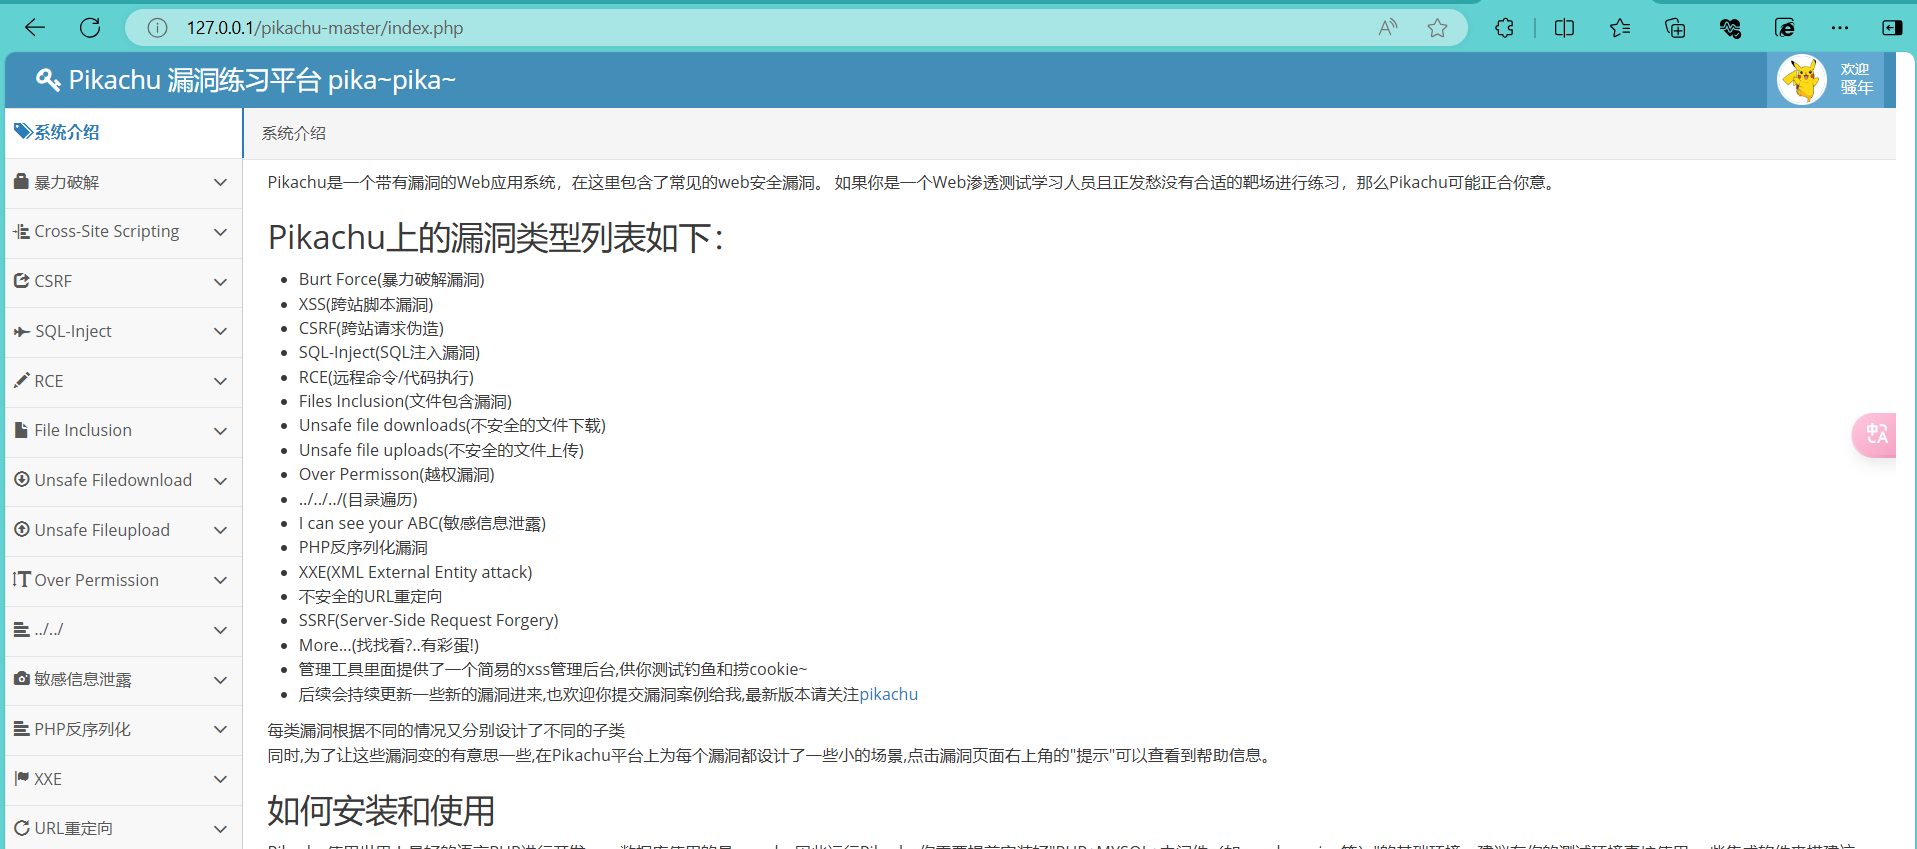Click the File Inclusion document icon

pyautogui.click(x=21, y=430)
